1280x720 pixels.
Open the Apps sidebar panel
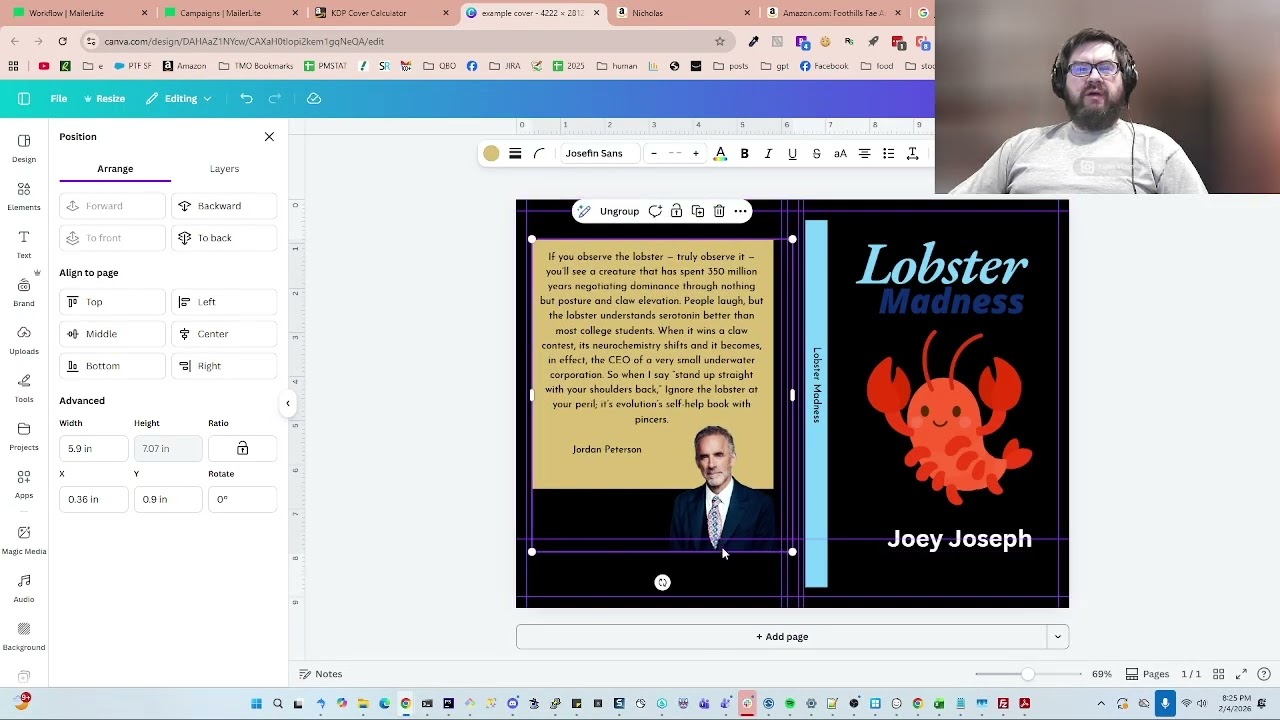pyautogui.click(x=24, y=484)
